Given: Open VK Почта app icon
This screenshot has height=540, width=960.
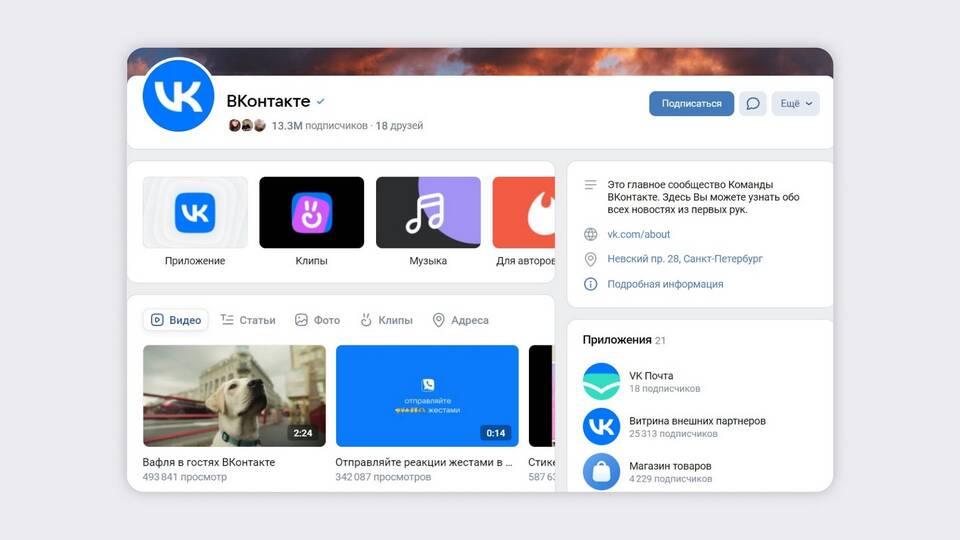Looking at the screenshot, I should click(601, 381).
